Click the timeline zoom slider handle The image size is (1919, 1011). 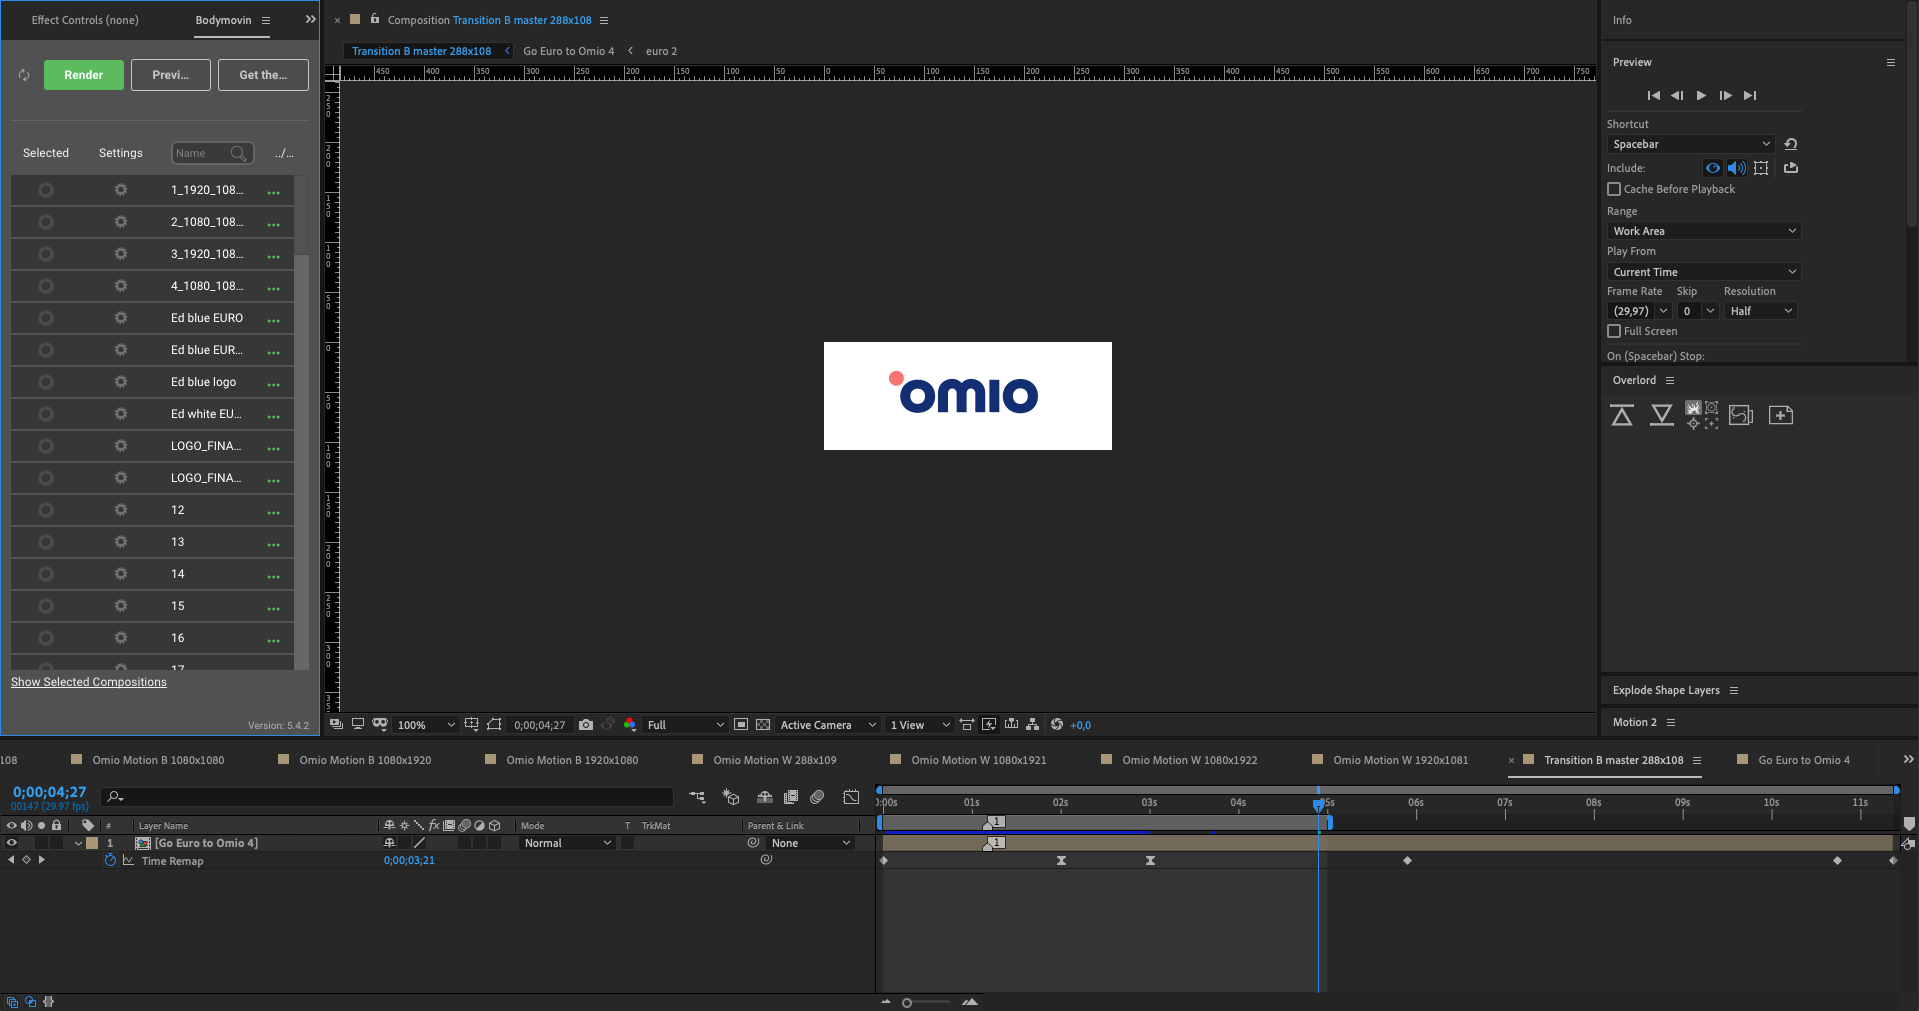907,1002
